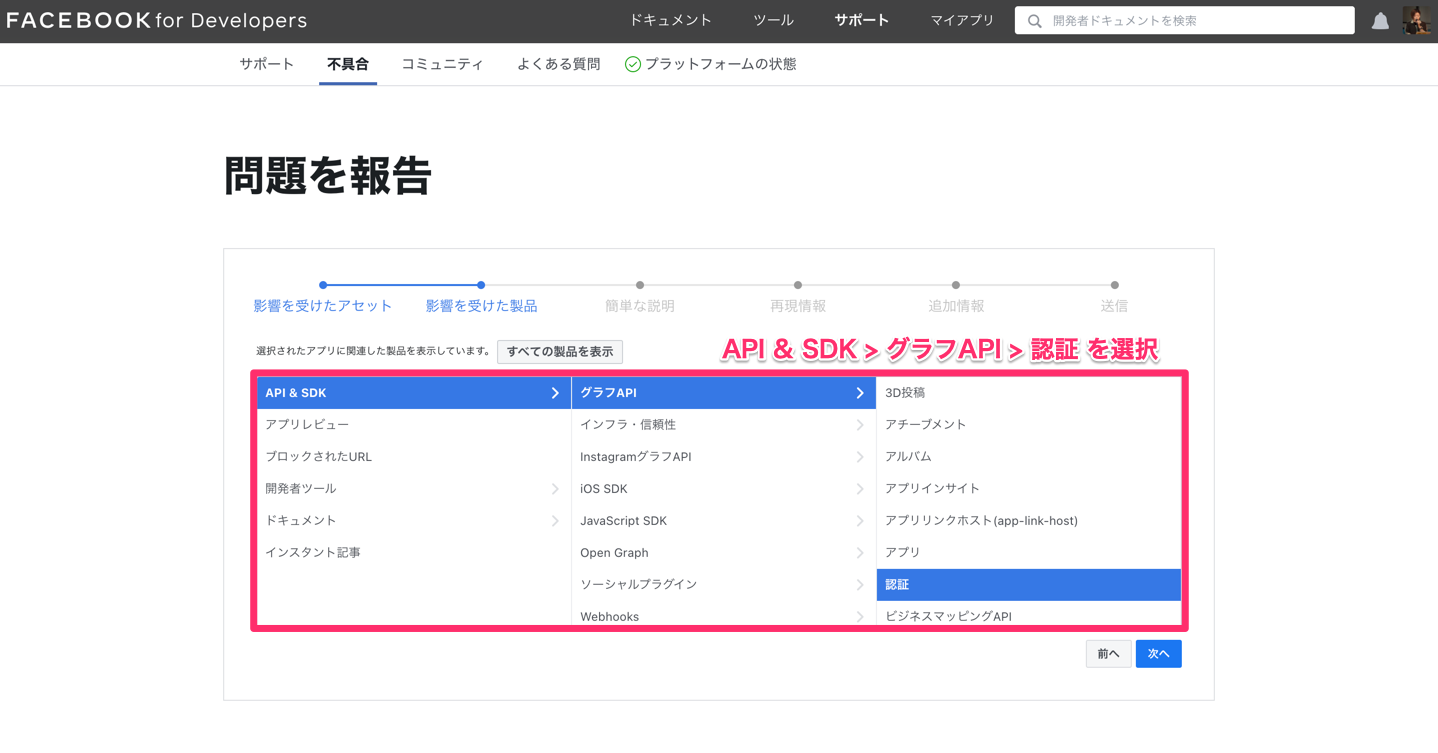The image size is (1438, 753).
Task: Click the すべての製品を表示 button
Action: (560, 352)
